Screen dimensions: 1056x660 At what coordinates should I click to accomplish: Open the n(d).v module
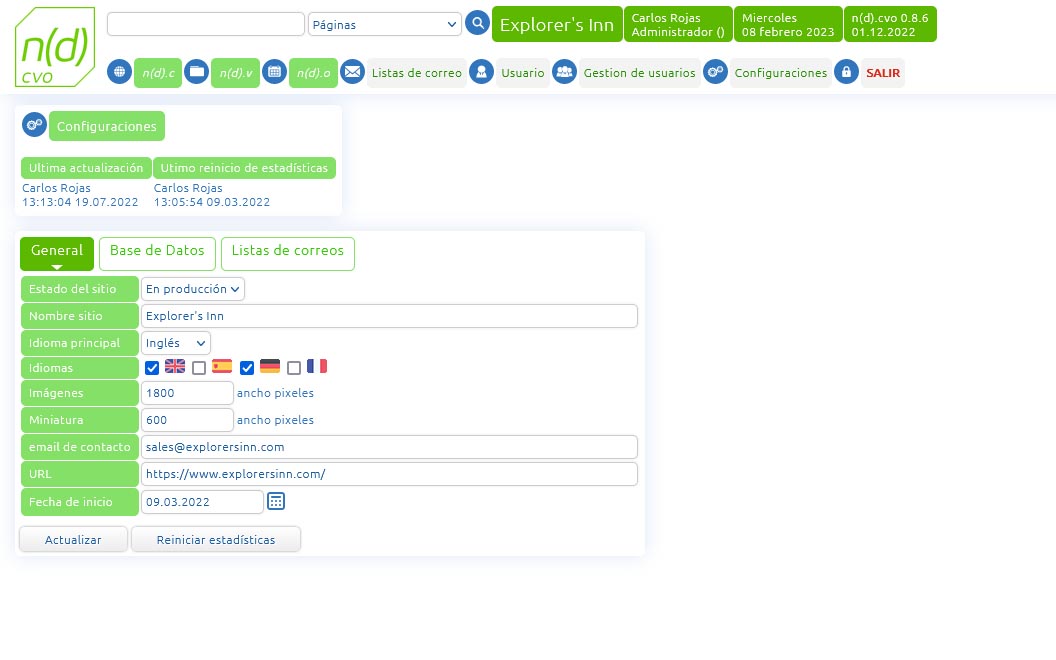tap(236, 73)
